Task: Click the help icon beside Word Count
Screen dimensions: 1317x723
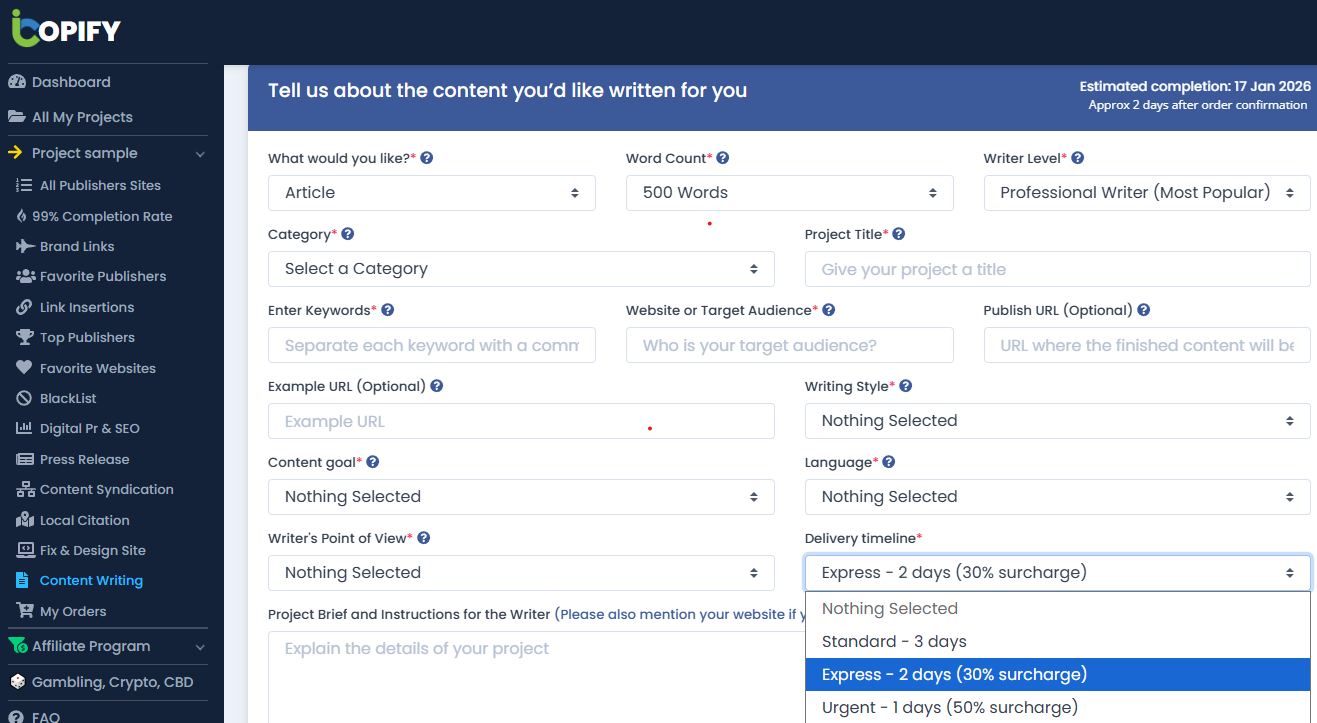Action: coord(723,158)
